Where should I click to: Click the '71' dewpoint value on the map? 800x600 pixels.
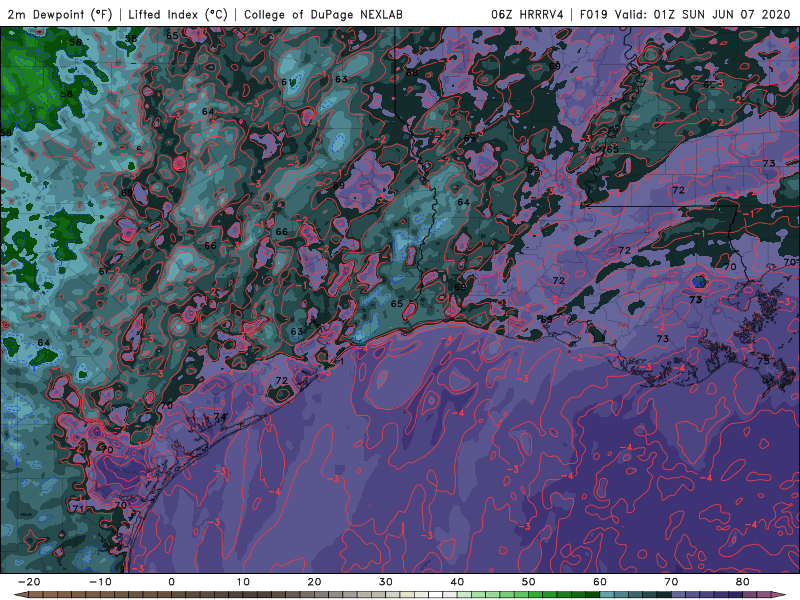click(x=78, y=509)
